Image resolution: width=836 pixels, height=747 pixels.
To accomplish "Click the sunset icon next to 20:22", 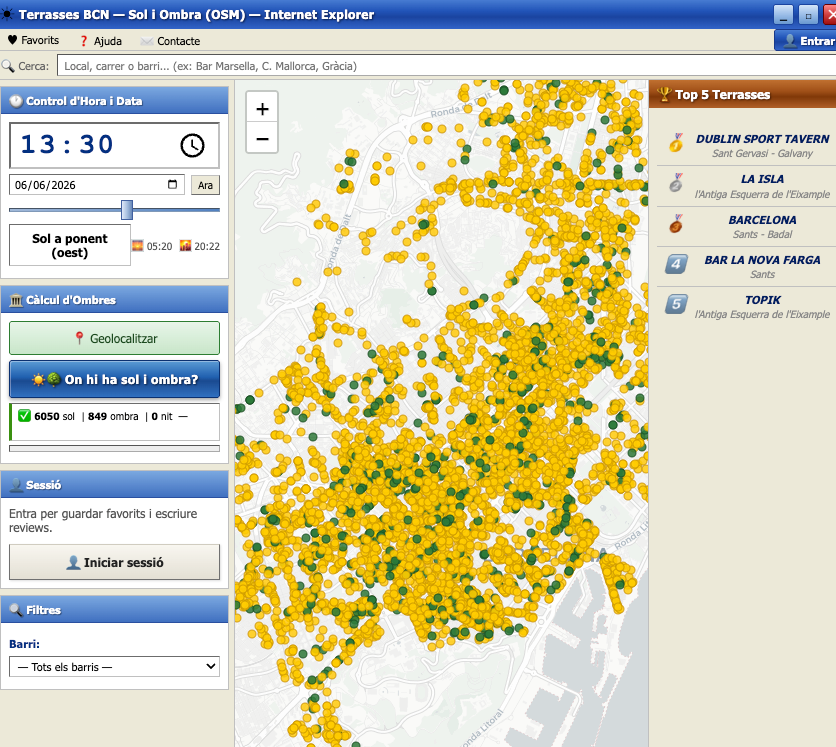I will click(186, 246).
